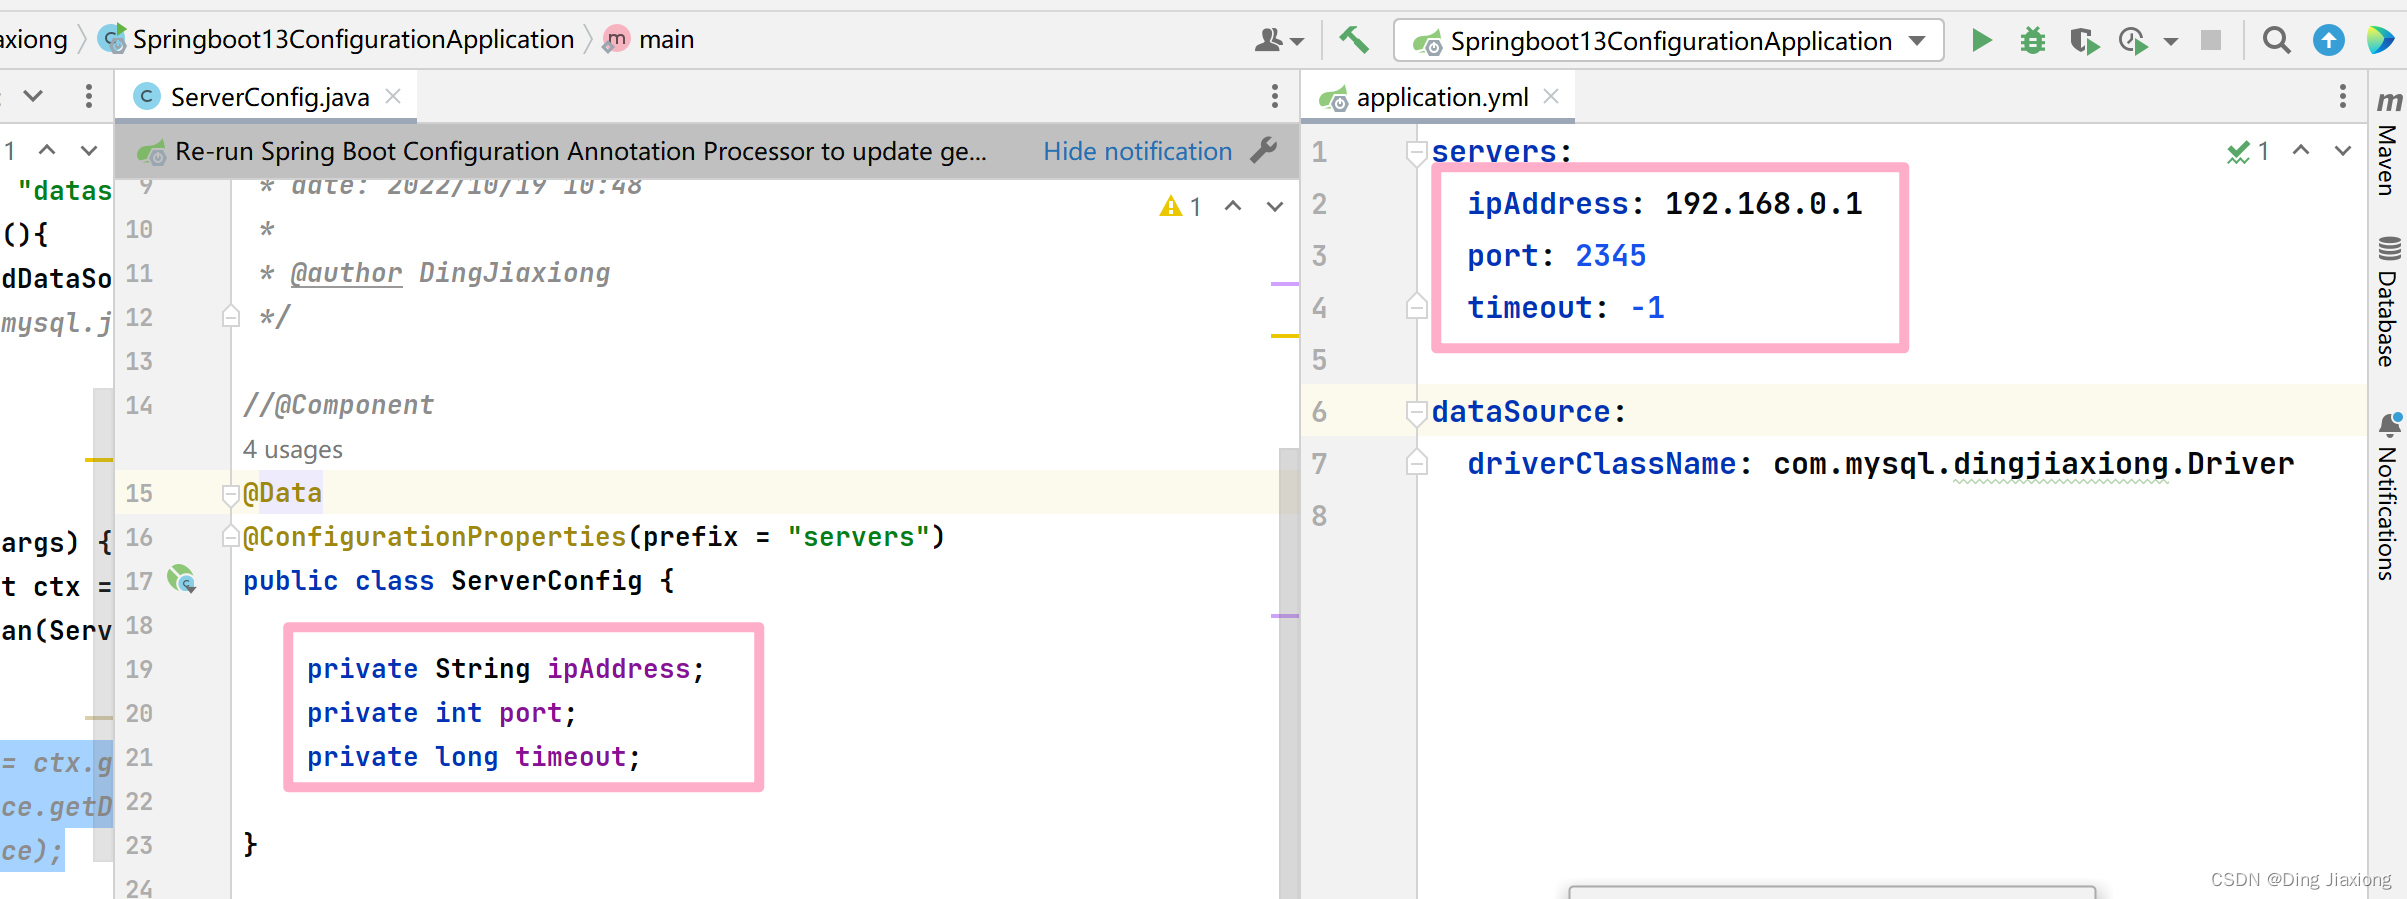Open tab options menu for ServerConfig editor
Viewport: 2407px width, 899px height.
[x=1274, y=96]
